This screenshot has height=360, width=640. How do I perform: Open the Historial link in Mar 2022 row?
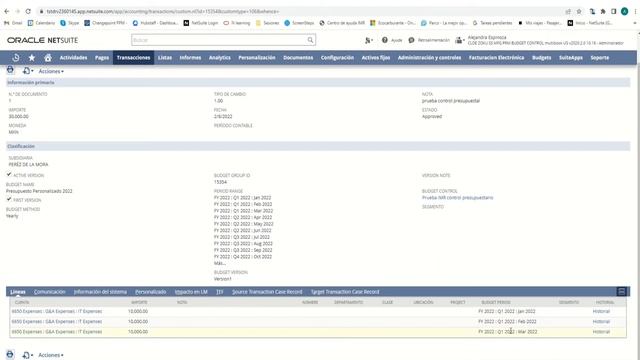point(601,332)
